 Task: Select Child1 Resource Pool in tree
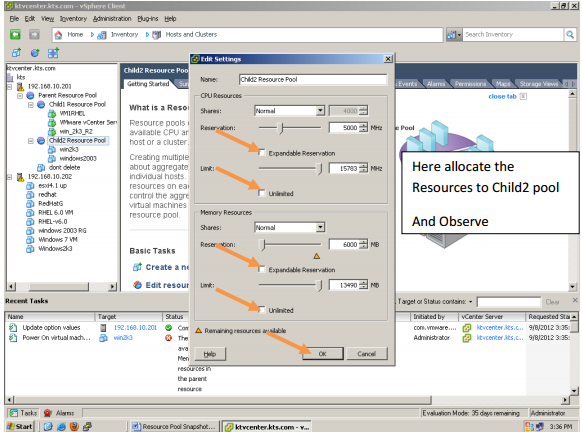pos(77,104)
